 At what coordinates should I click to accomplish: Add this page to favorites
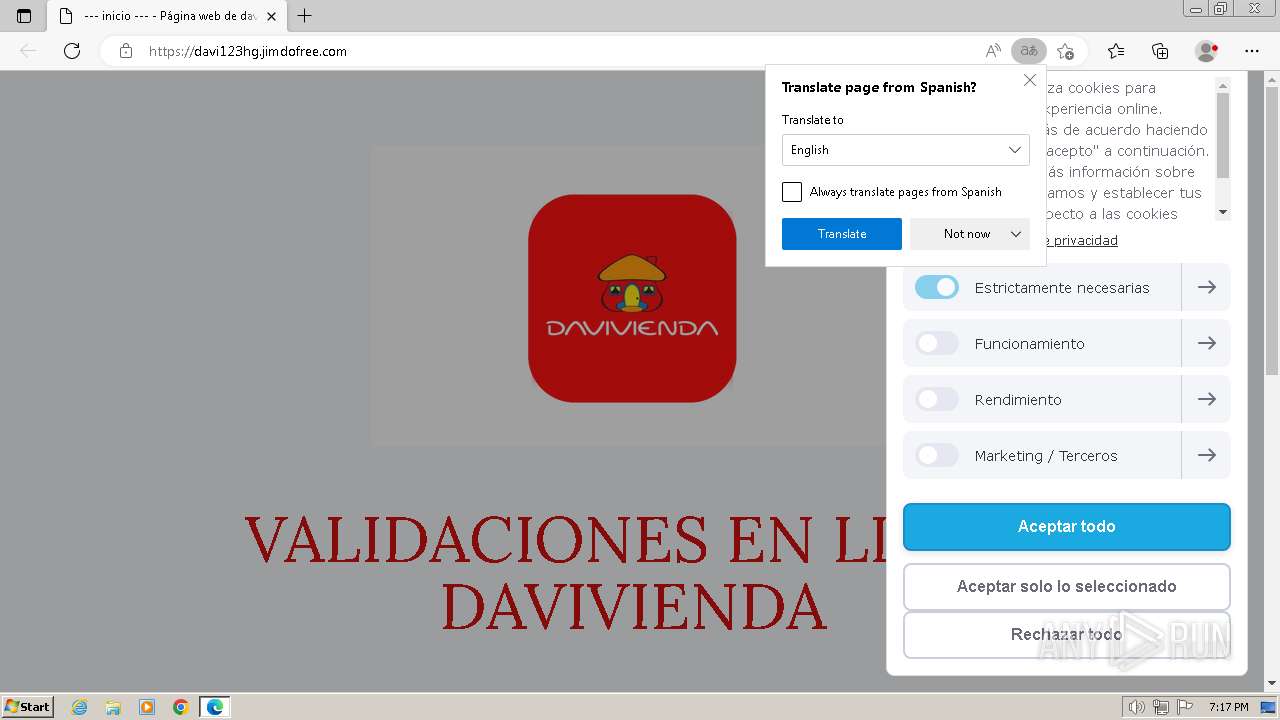[1066, 51]
